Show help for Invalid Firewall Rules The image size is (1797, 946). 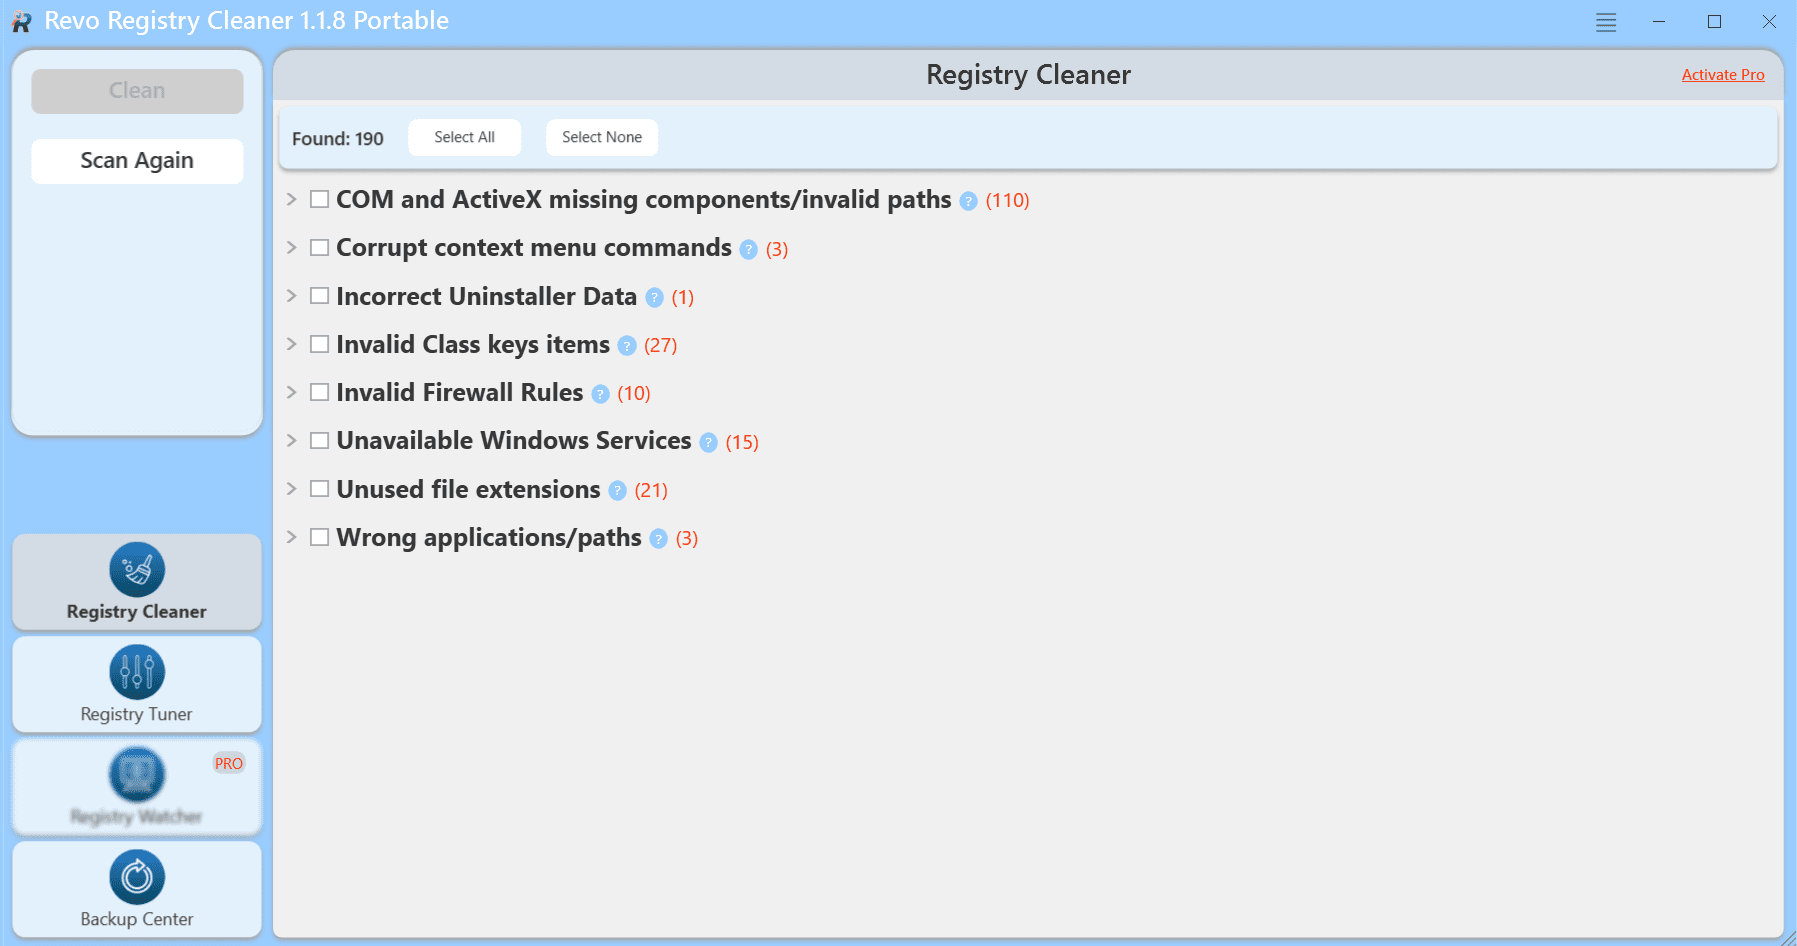600,394
